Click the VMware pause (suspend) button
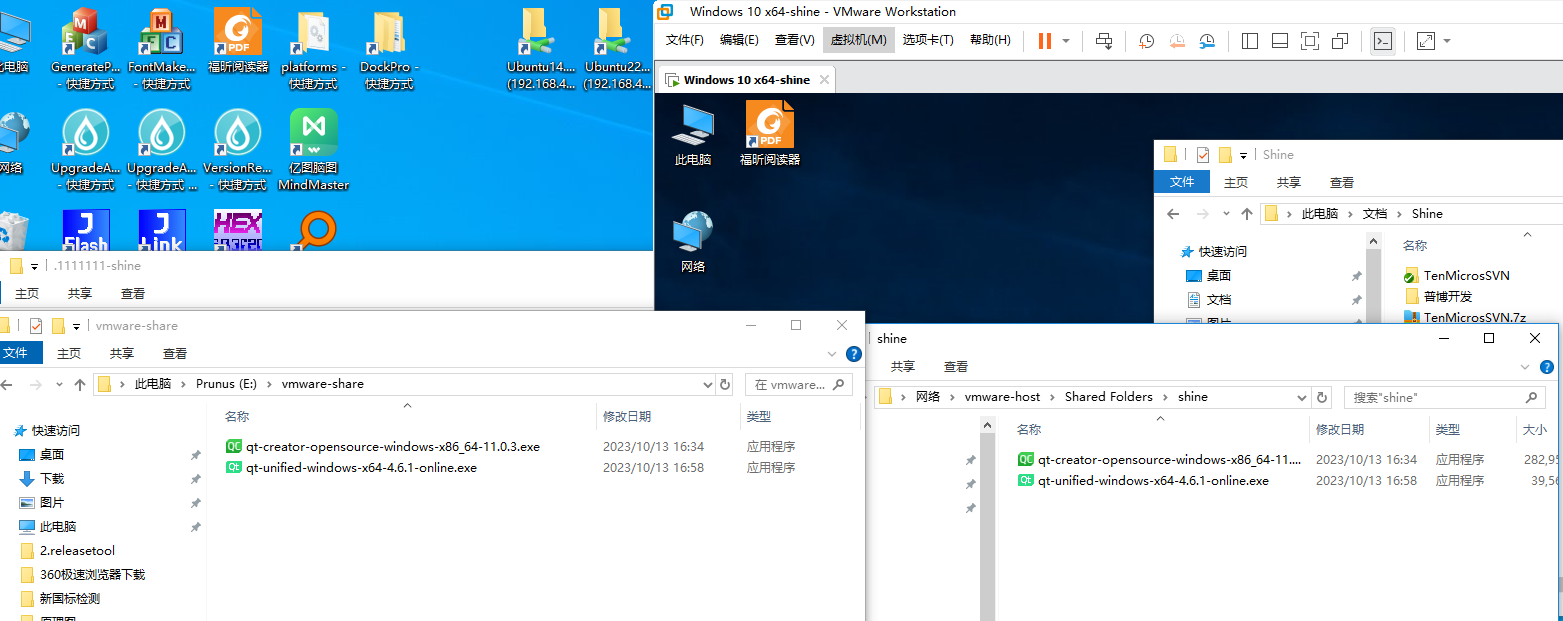Image resolution: width=1563 pixels, height=621 pixels. tap(1045, 41)
